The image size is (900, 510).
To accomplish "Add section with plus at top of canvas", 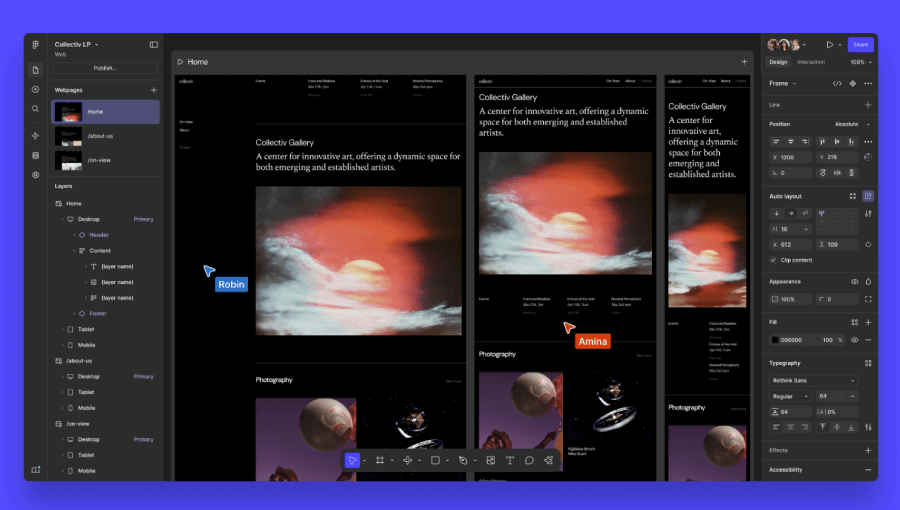I will pyautogui.click(x=744, y=62).
